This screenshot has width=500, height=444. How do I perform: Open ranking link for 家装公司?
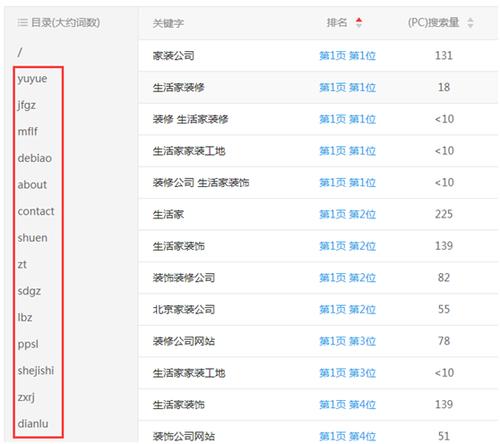(347, 55)
